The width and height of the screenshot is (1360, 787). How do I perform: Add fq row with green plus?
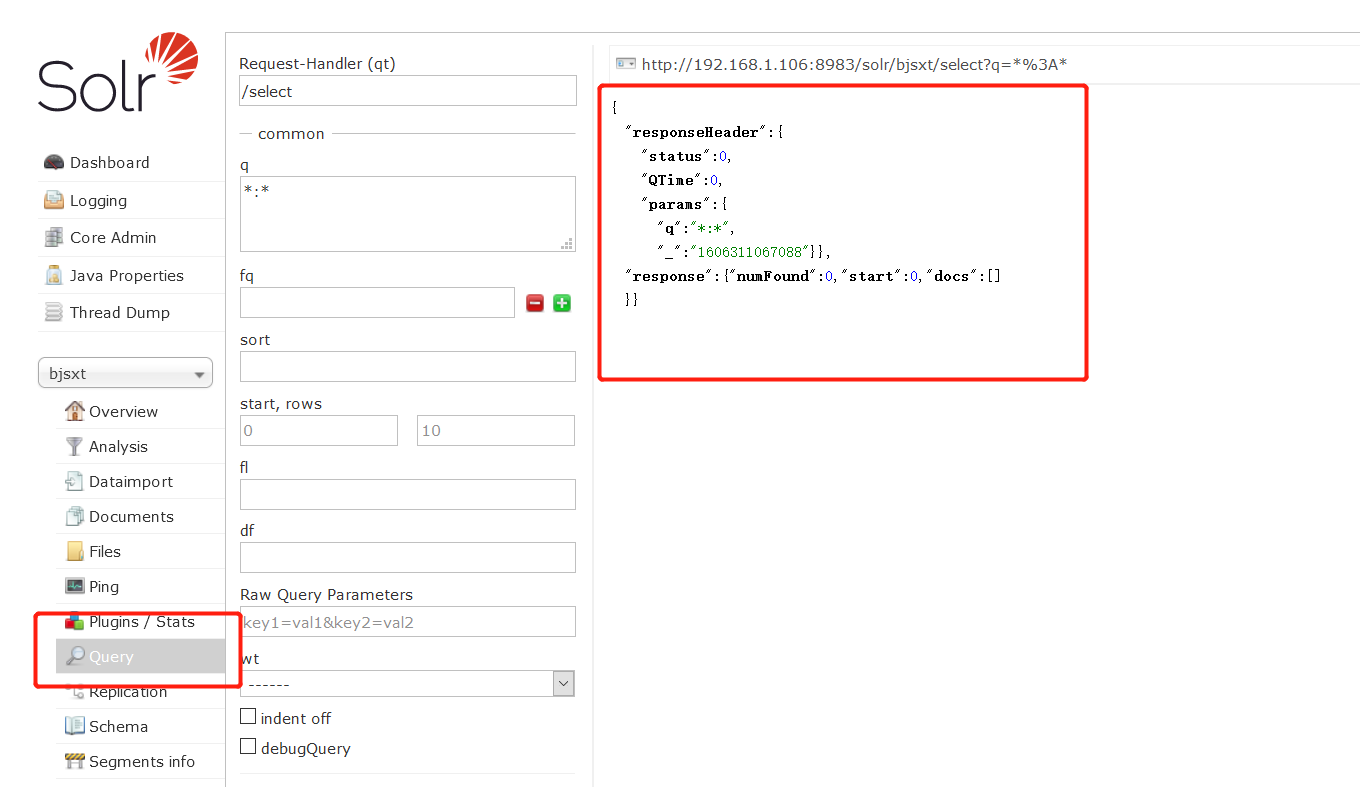tap(562, 303)
